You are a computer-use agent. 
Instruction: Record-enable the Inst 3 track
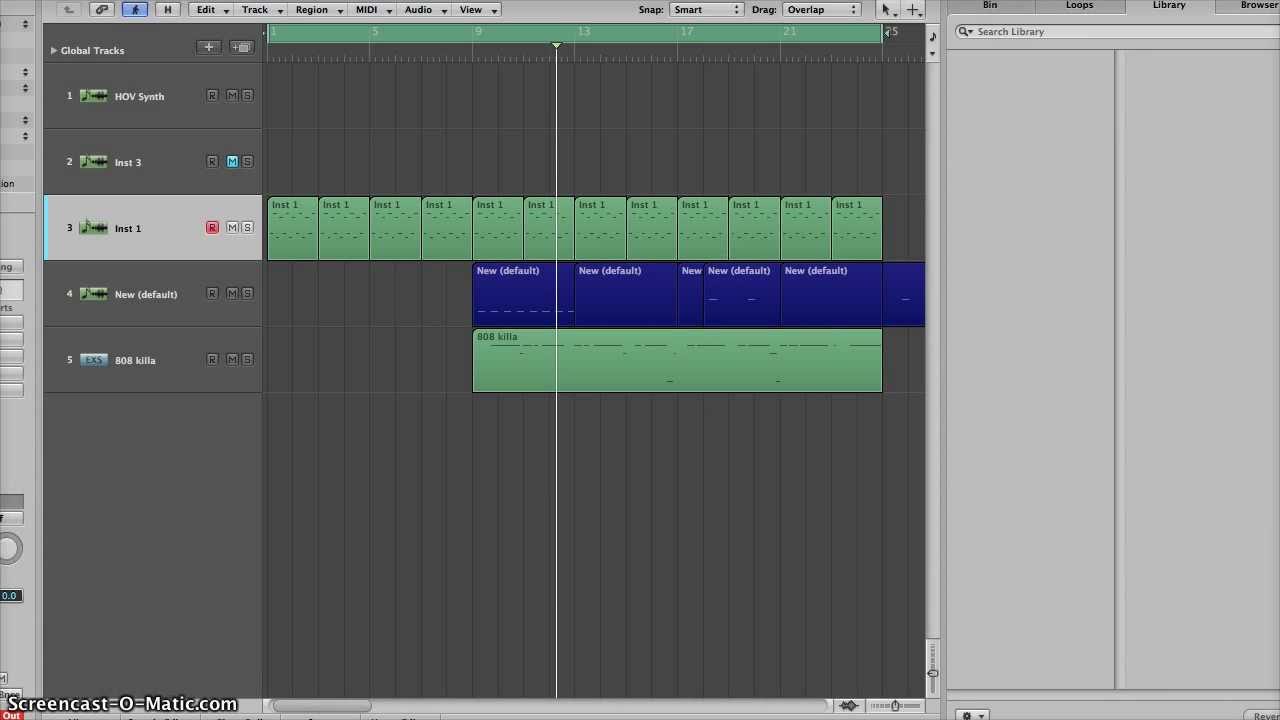[212, 162]
